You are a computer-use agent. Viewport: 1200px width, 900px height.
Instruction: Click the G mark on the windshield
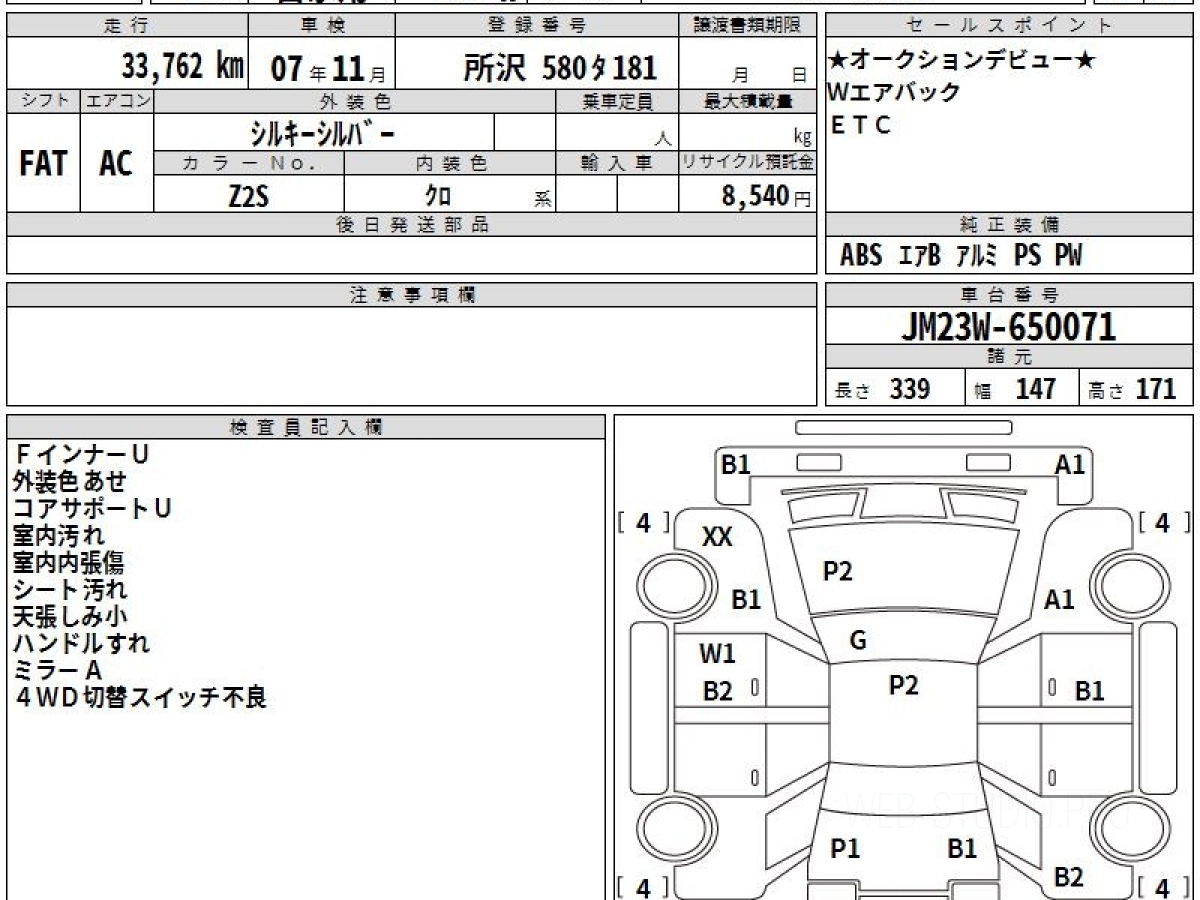coord(858,642)
